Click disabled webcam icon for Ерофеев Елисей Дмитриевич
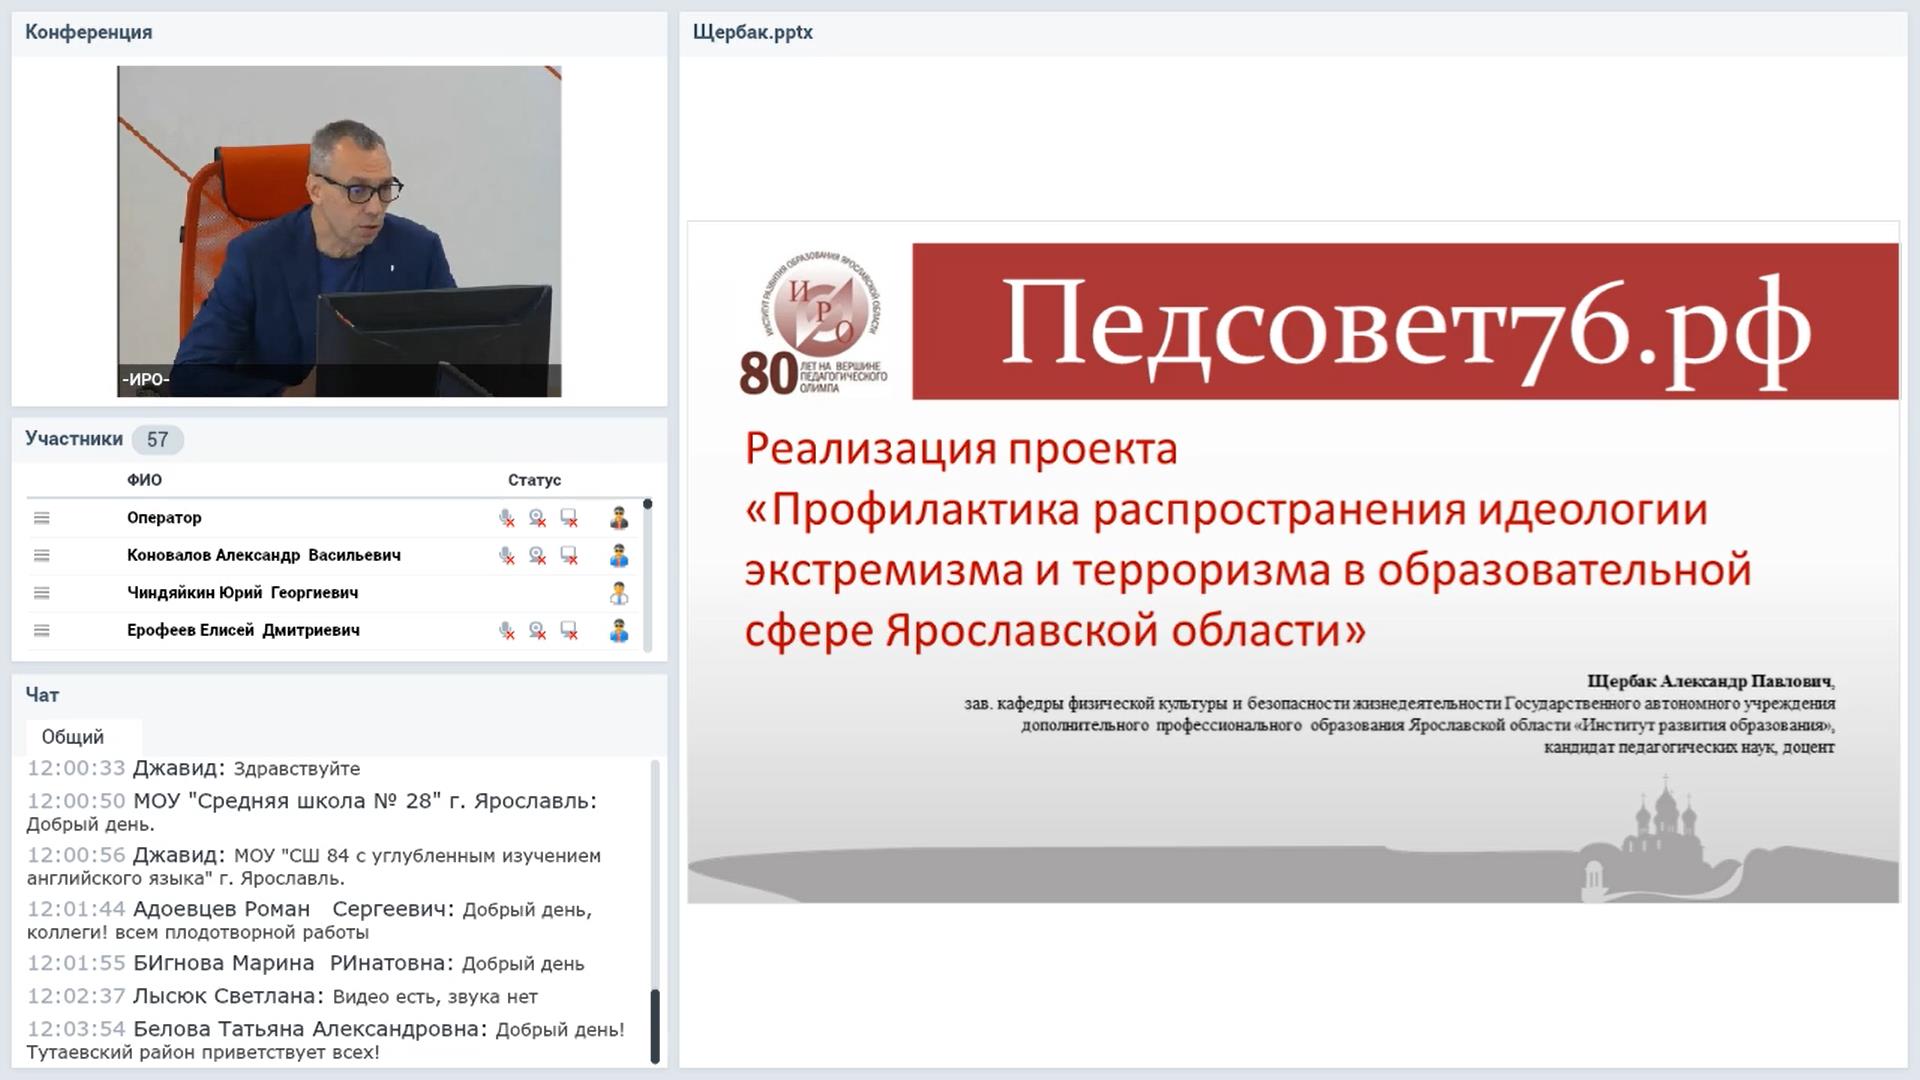1920x1080 pixels. coord(538,630)
